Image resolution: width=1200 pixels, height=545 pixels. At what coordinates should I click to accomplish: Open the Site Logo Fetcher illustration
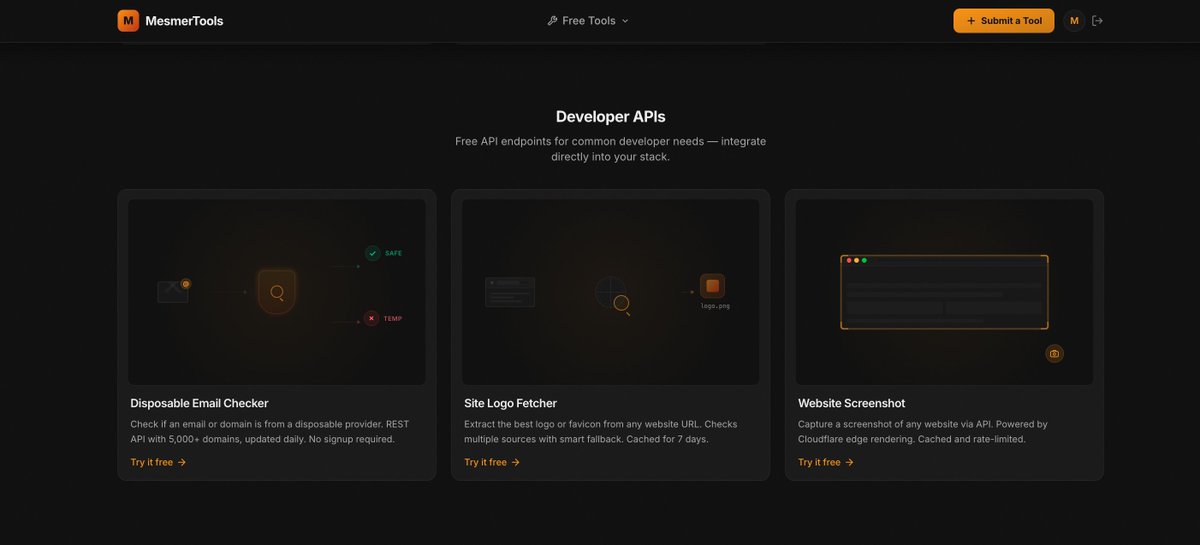610,291
